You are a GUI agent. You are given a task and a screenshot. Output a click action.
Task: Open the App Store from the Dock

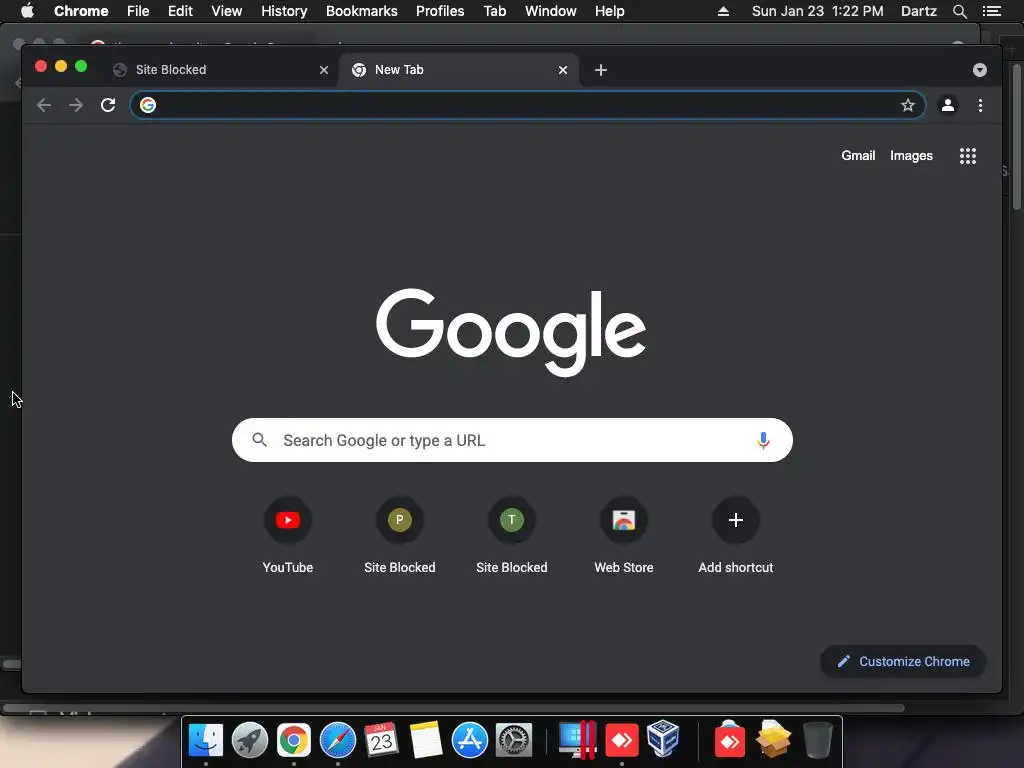pyautogui.click(x=470, y=740)
